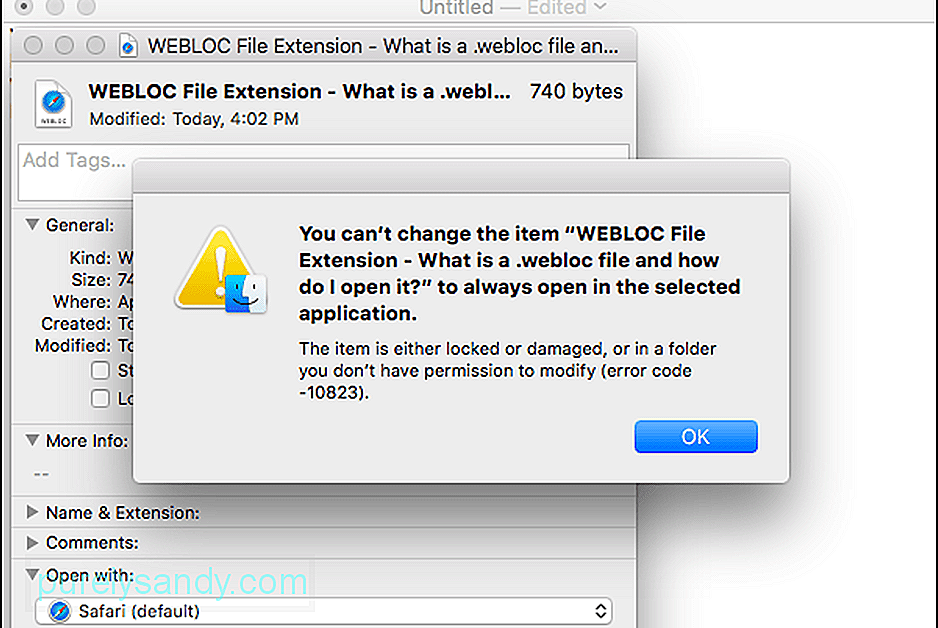
Task: Click the small document icon in title bar
Action: 128,46
